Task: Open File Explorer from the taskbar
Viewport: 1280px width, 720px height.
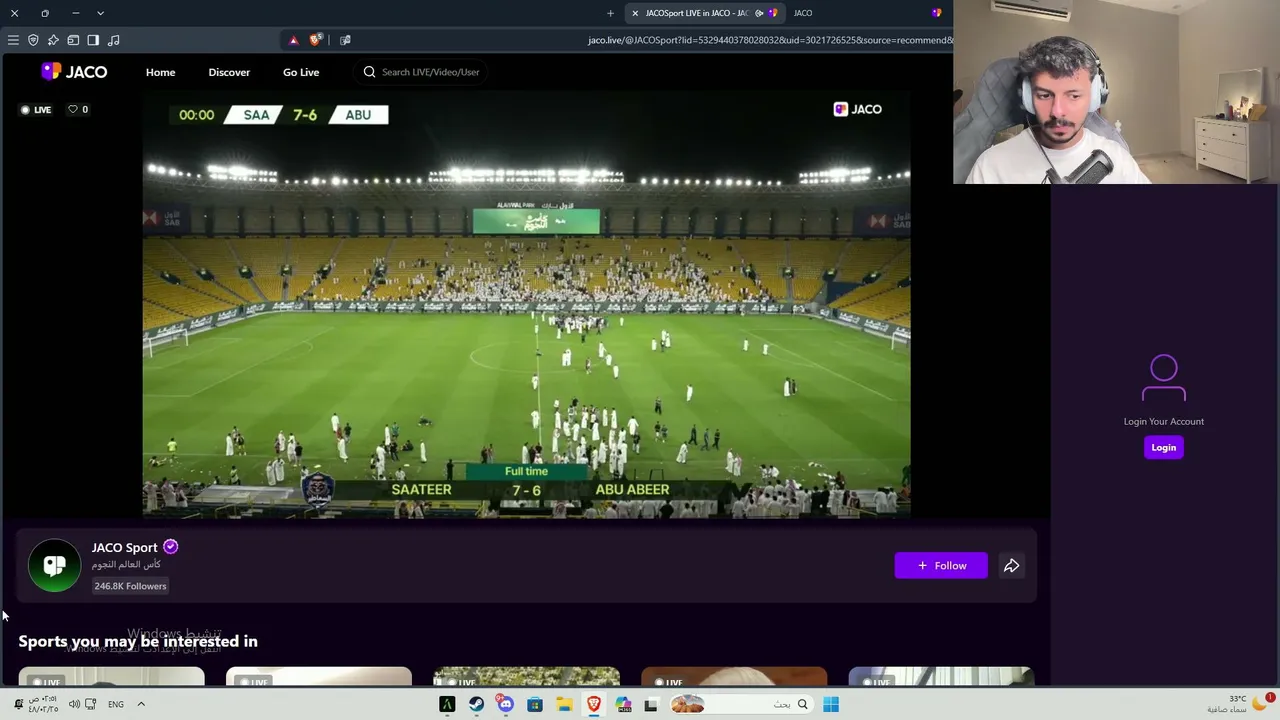Action: pos(564,705)
